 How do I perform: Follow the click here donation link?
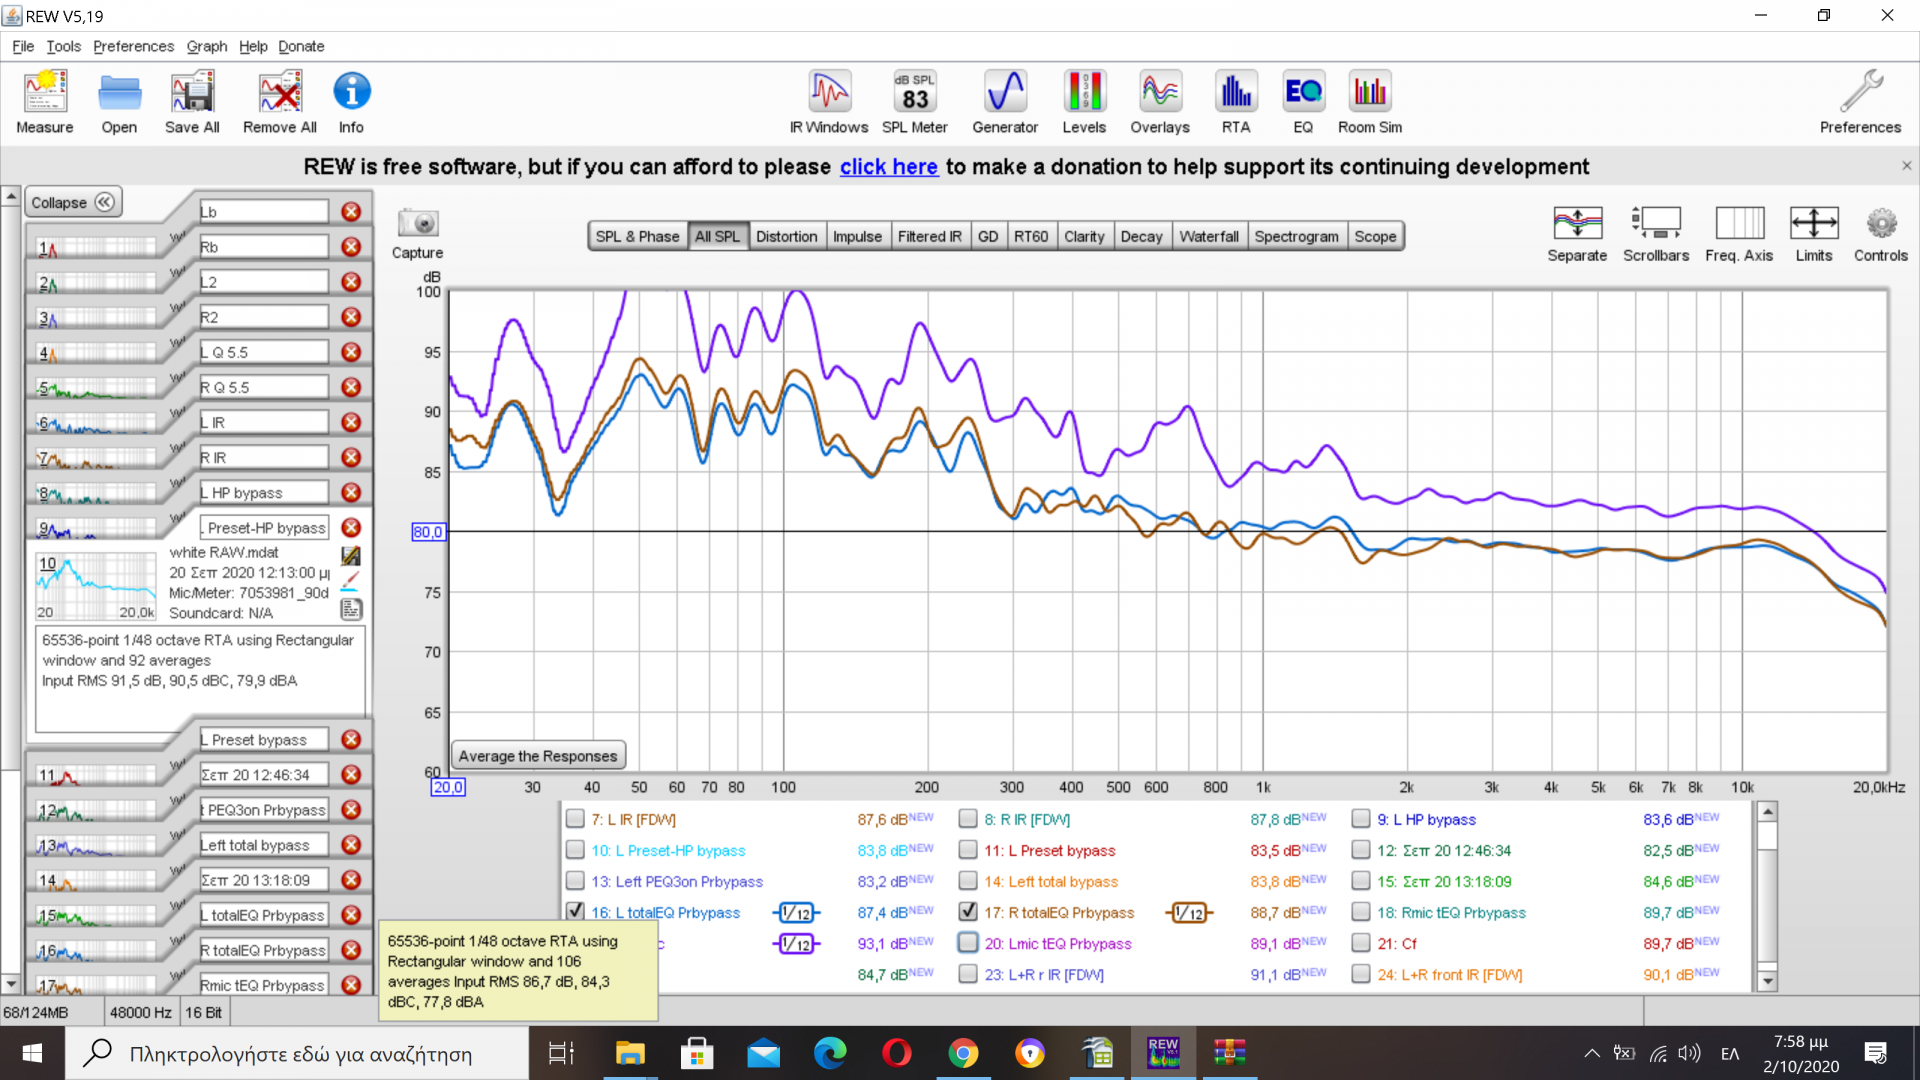tap(888, 167)
